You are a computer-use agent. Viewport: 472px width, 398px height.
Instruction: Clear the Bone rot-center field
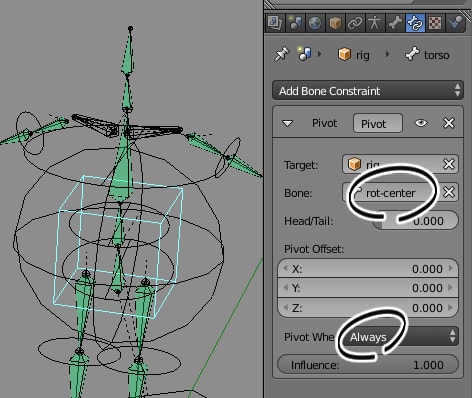[x=449, y=192]
